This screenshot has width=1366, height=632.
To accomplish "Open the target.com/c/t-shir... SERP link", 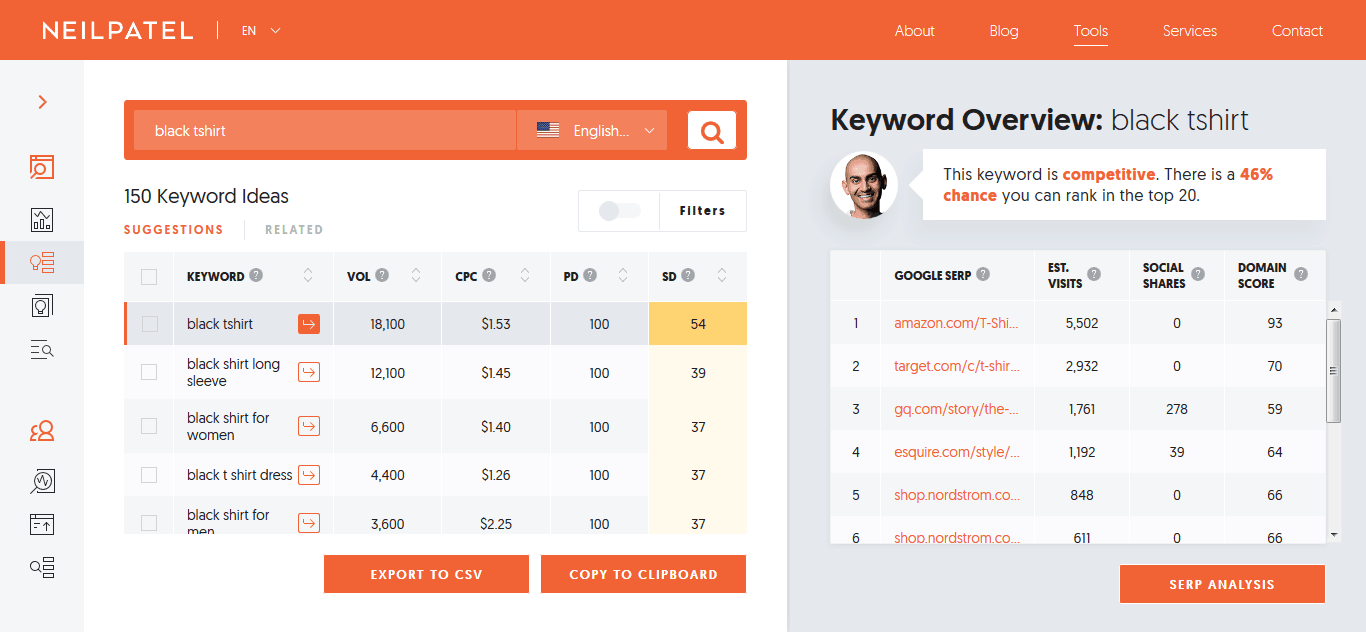I will 957,367.
